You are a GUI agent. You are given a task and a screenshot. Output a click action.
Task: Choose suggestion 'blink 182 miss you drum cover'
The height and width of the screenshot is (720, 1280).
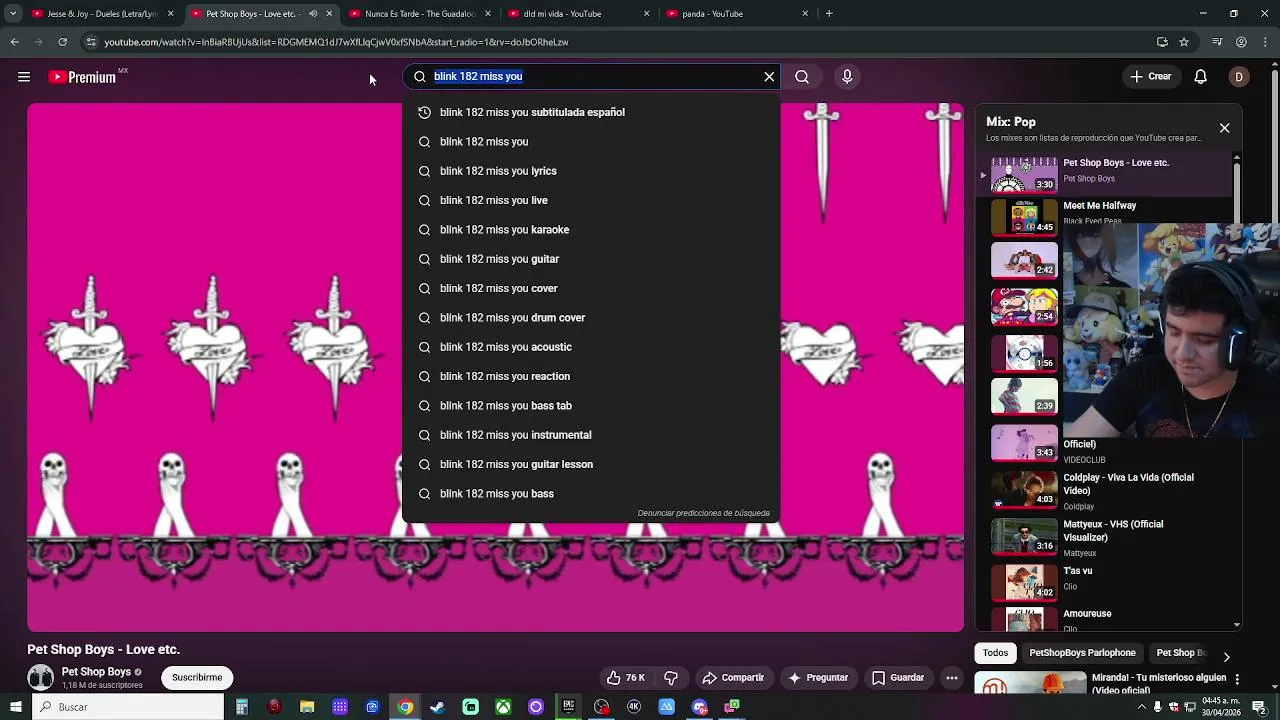(x=591, y=318)
